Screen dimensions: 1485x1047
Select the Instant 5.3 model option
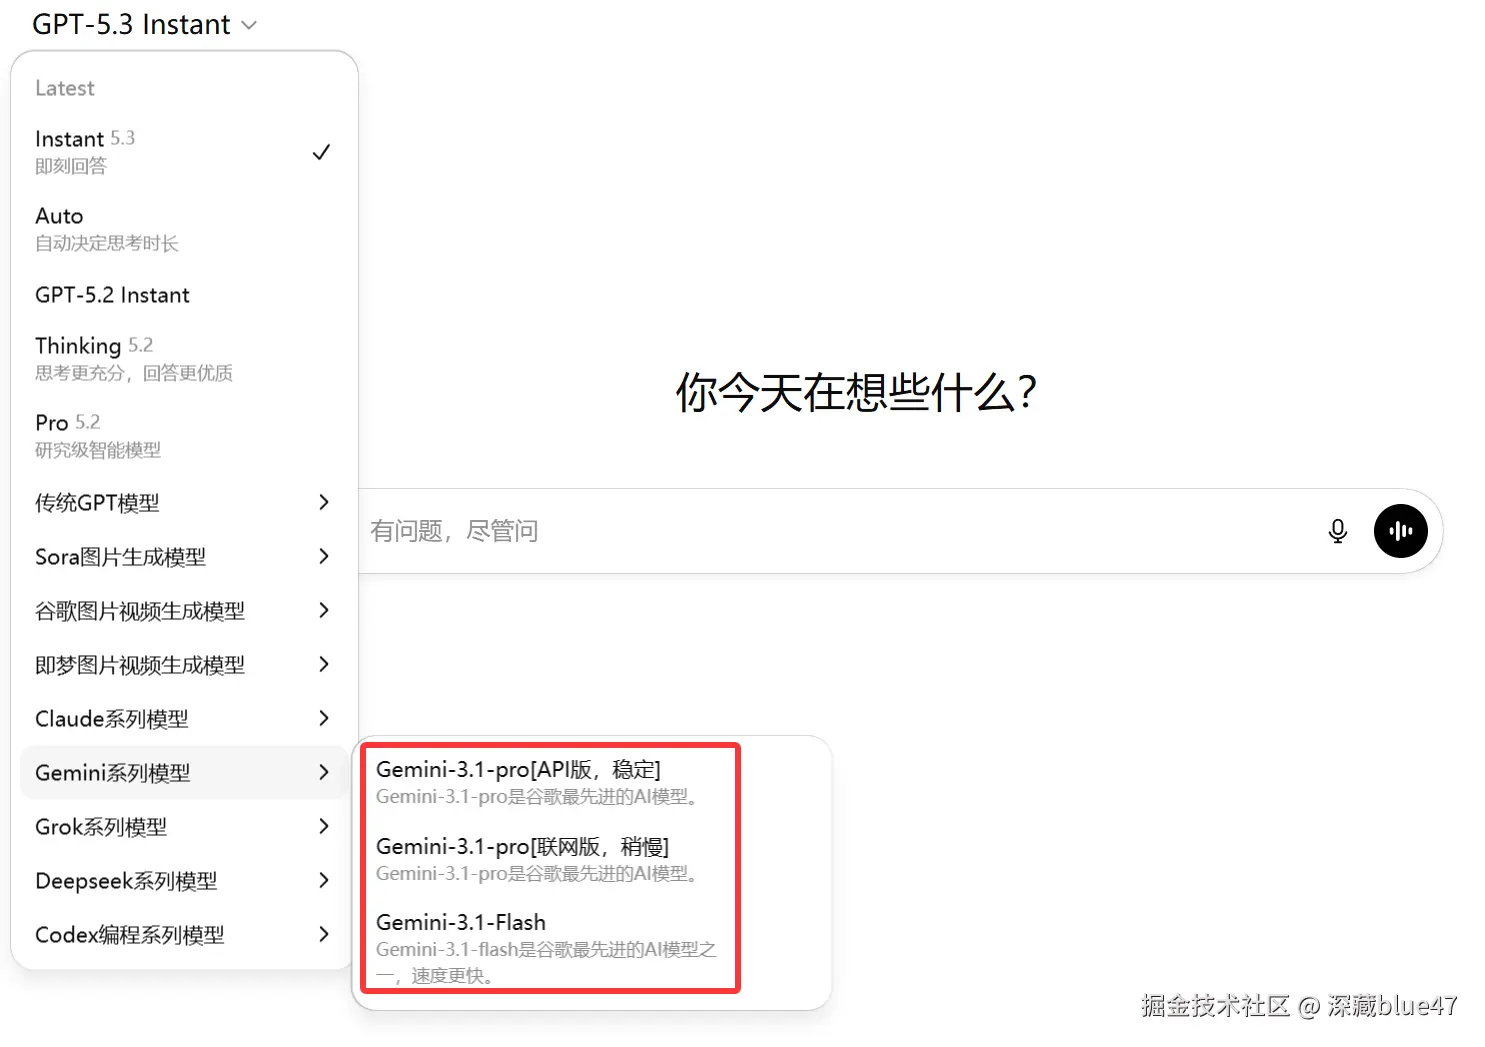click(184, 152)
